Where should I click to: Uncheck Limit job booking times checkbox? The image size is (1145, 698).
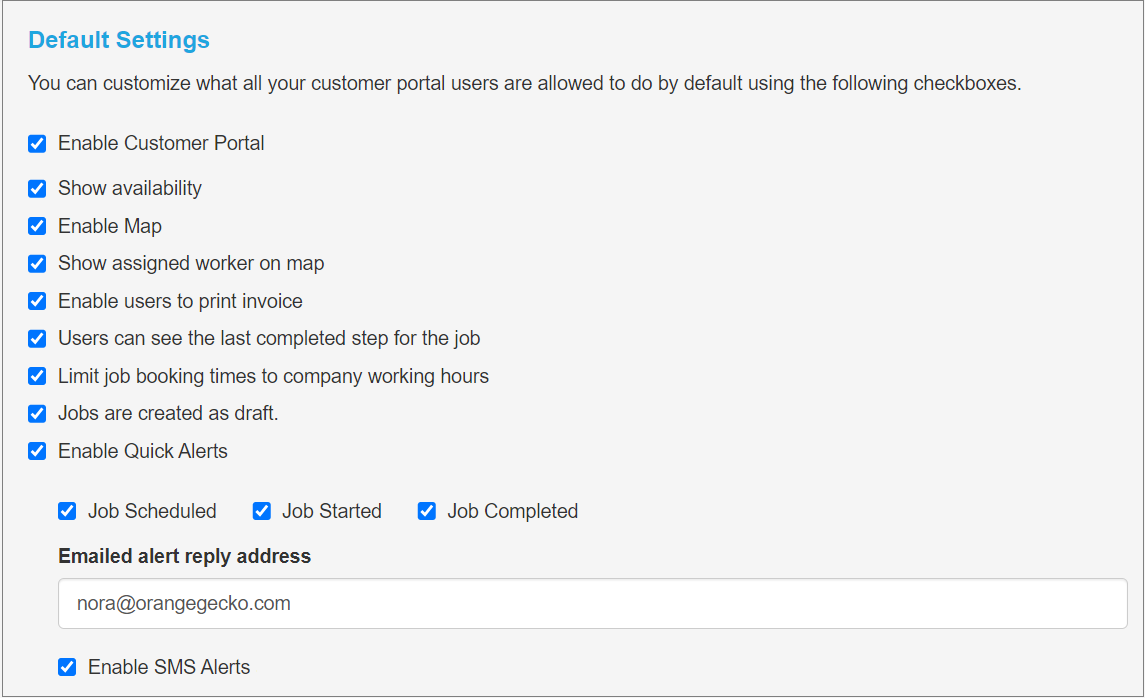tap(37, 376)
